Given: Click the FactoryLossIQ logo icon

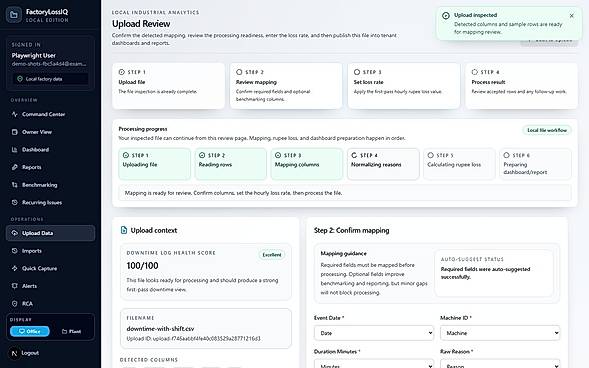Looking at the screenshot, I should (14, 15).
